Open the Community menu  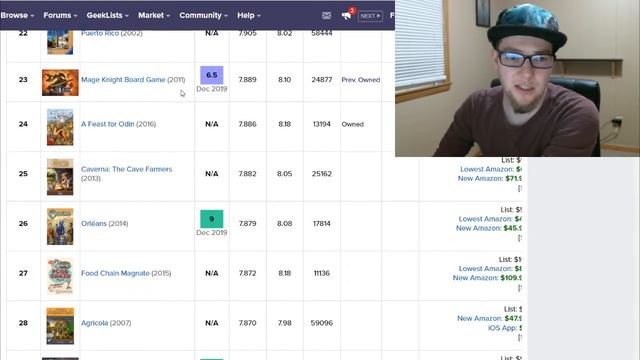coord(203,15)
